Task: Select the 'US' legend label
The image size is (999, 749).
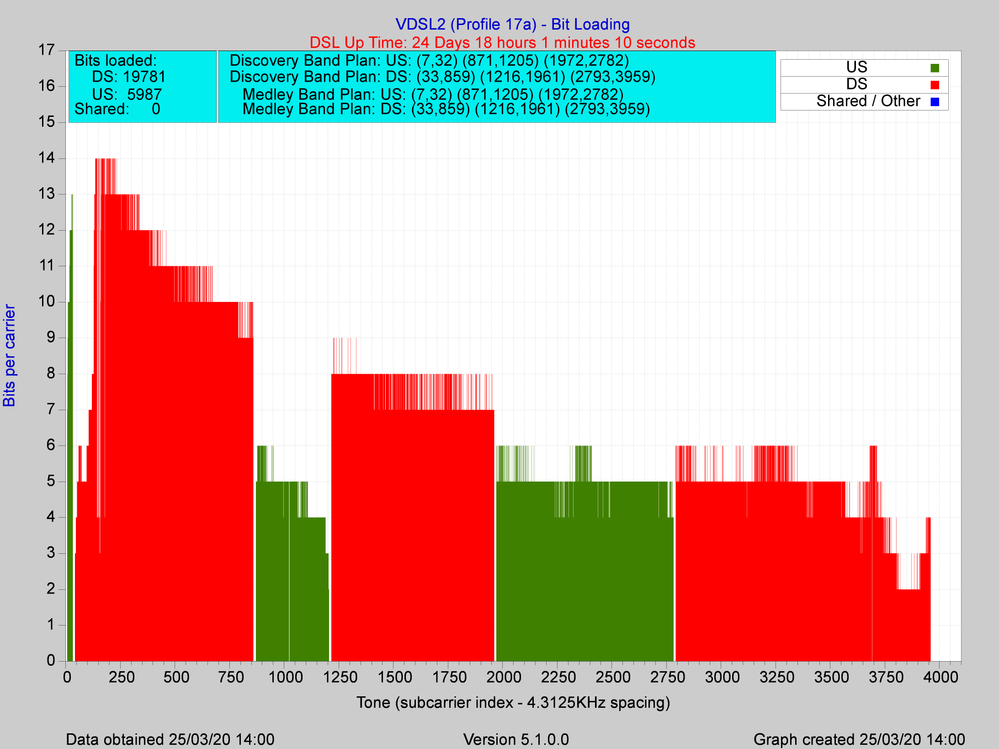Action: [x=857, y=67]
